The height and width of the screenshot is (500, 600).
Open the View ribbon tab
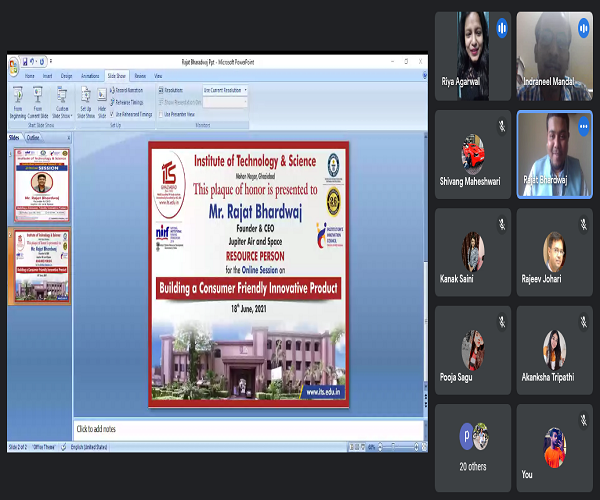(x=158, y=76)
